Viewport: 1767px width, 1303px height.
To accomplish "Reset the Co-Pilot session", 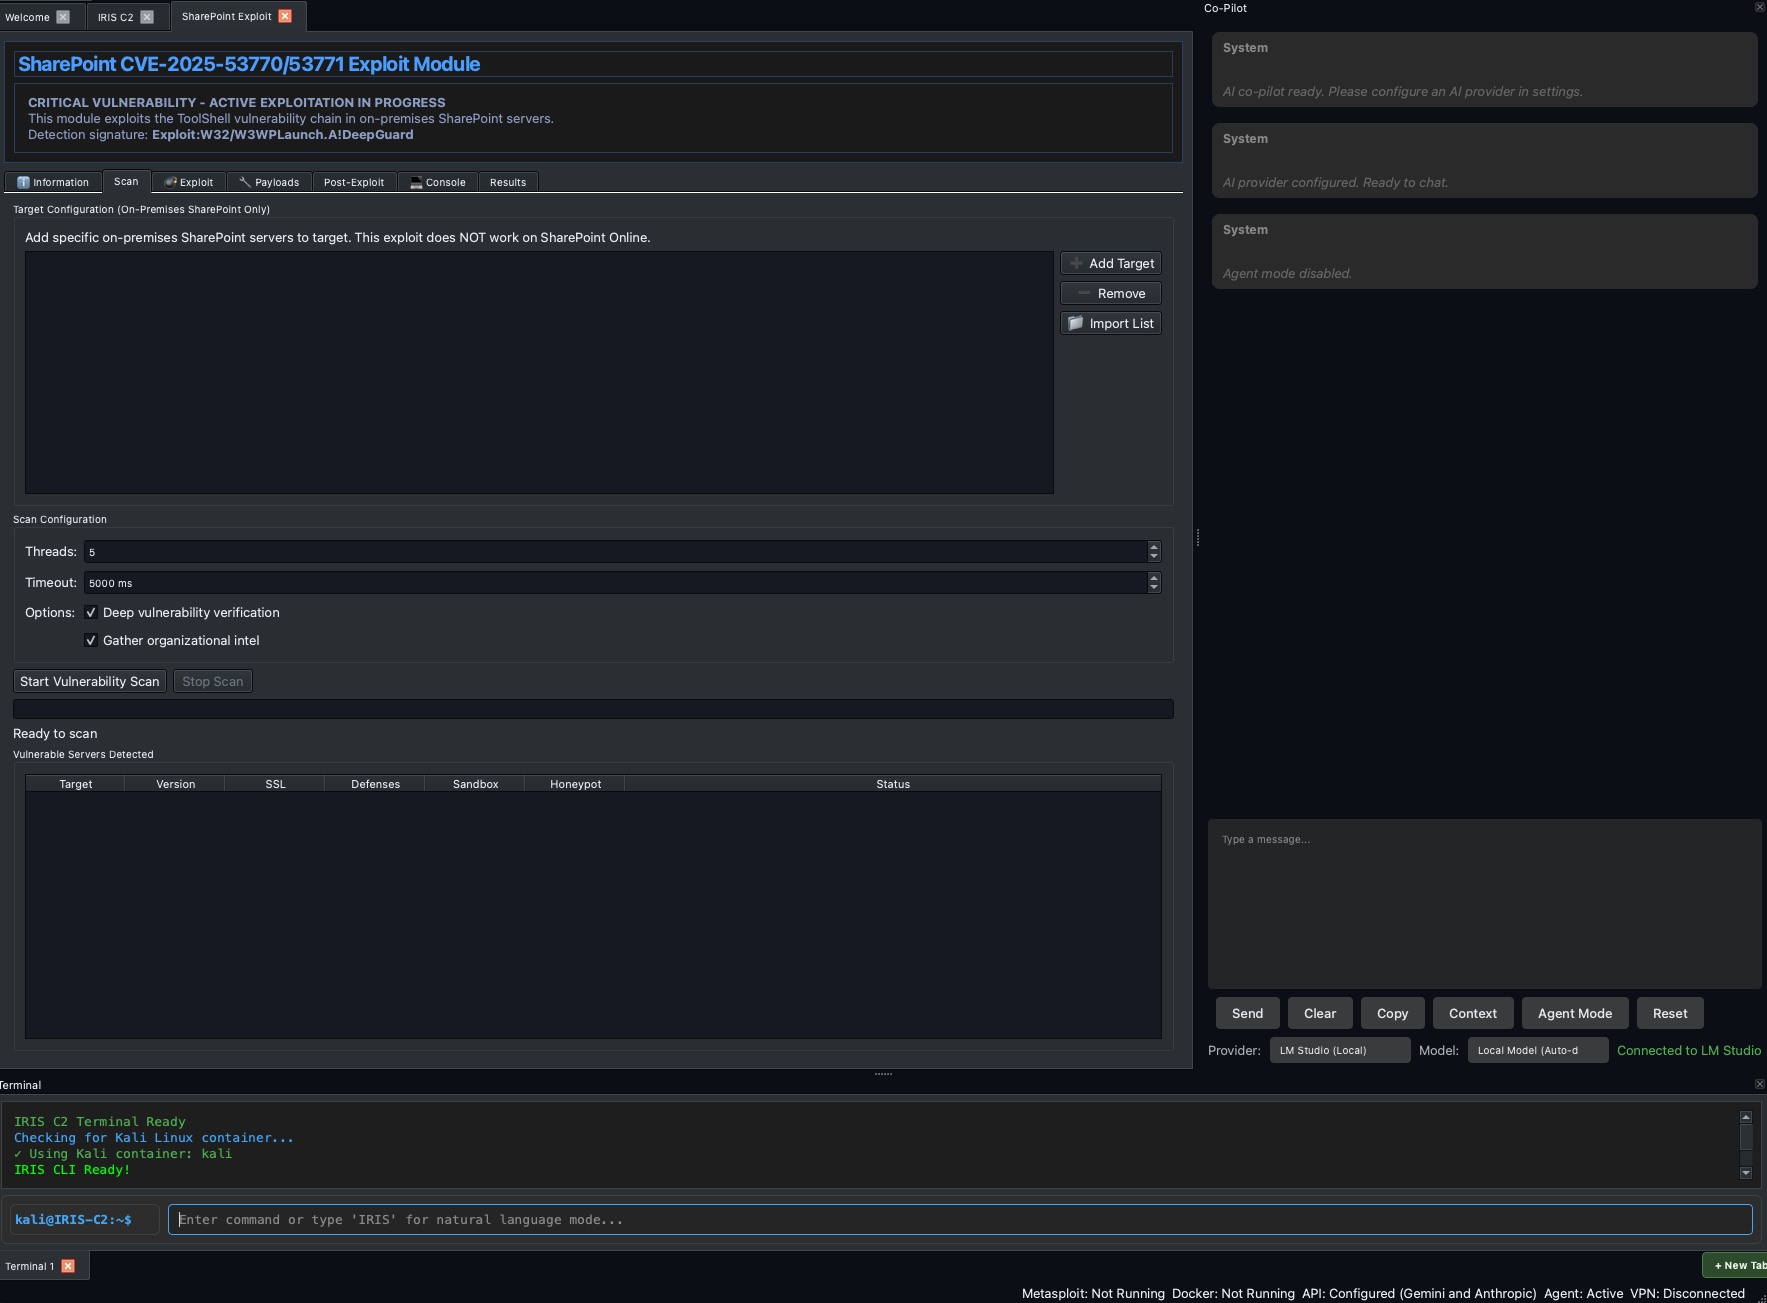I will pos(1670,1013).
